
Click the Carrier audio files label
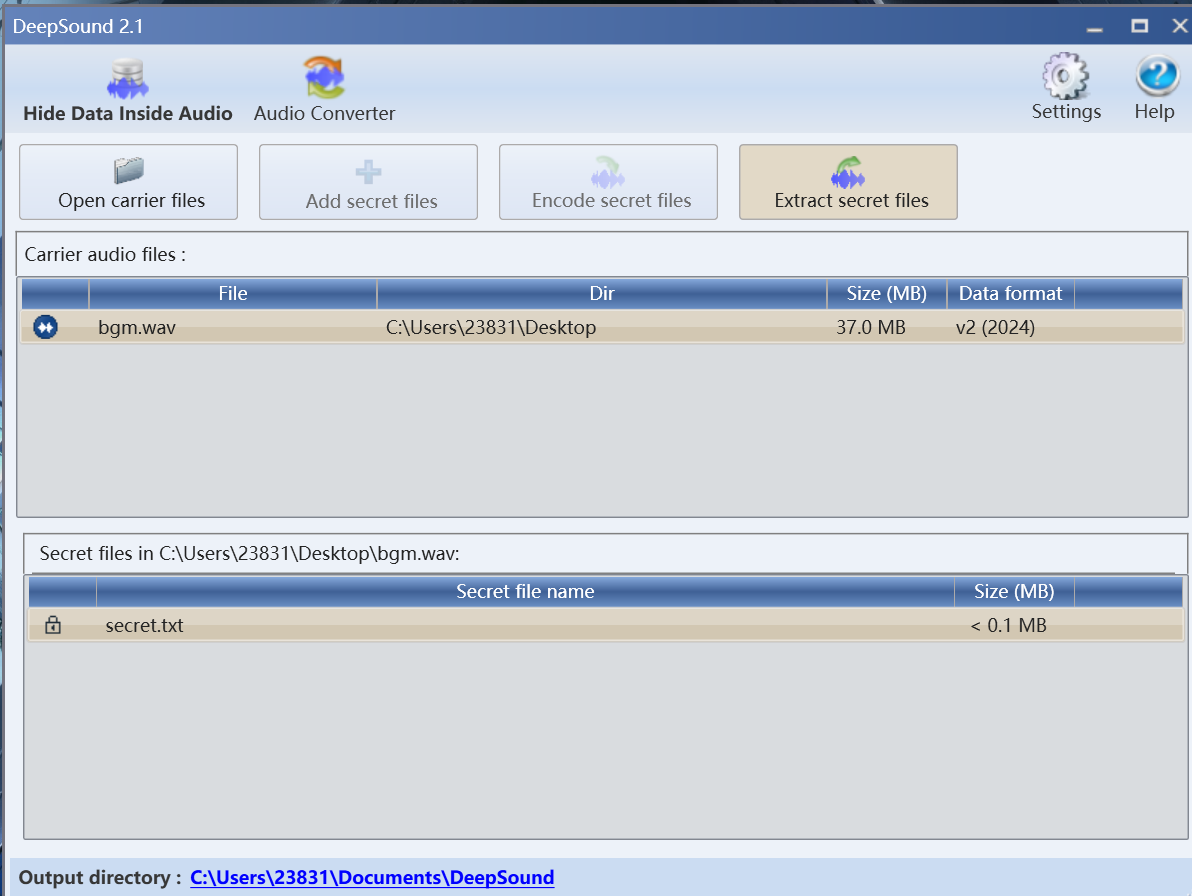tap(105, 255)
